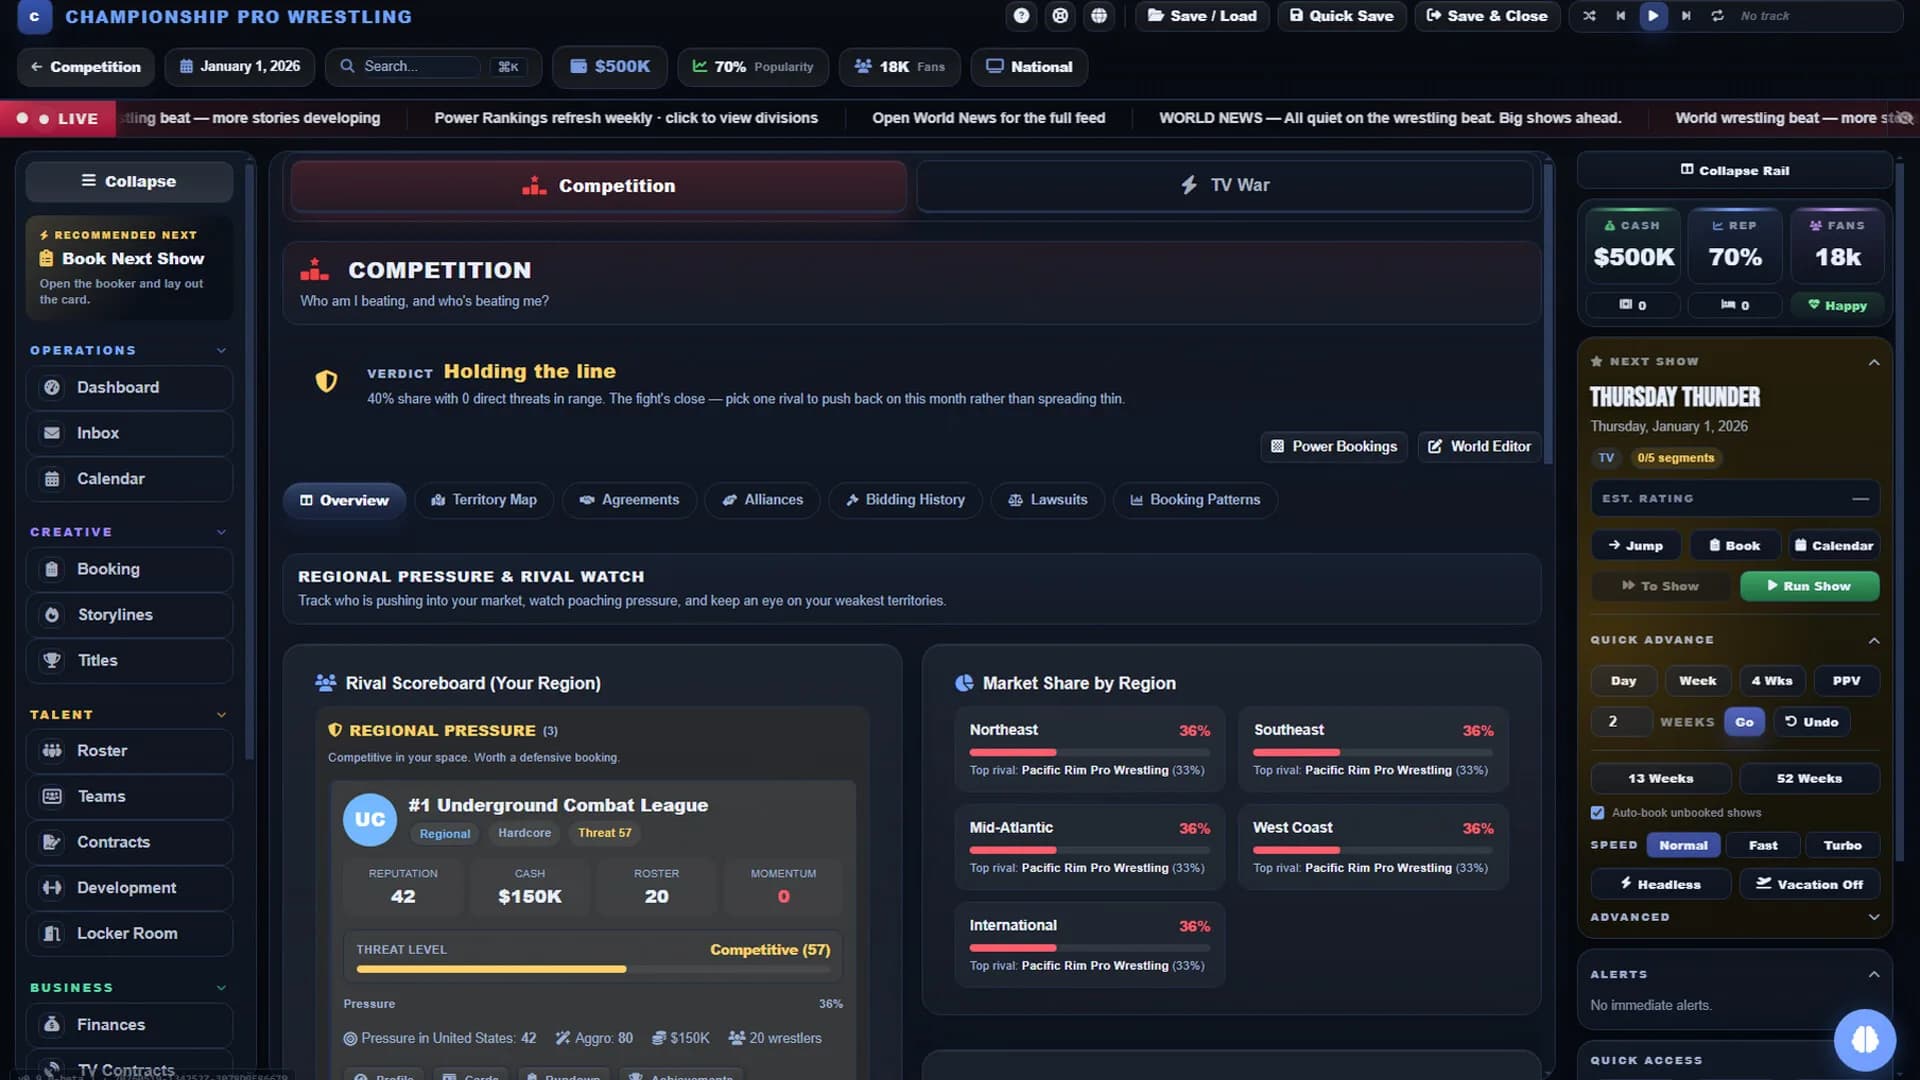The image size is (1920, 1080).
Task: Click the lifebuoy support icon in top bar
Action: click(x=1060, y=16)
